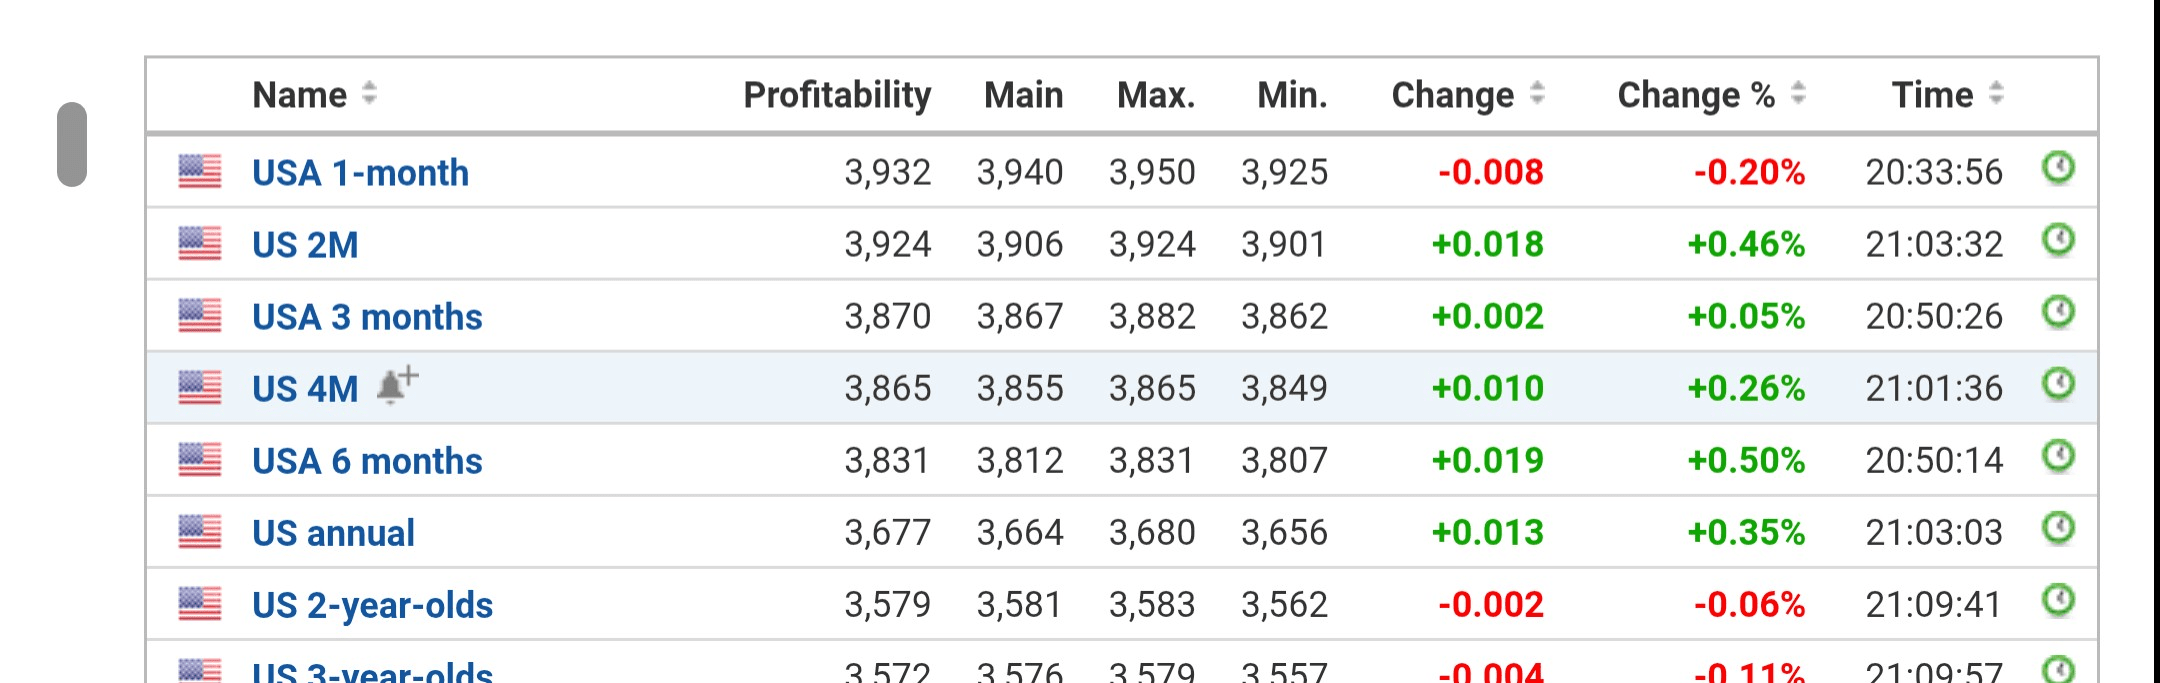Viewport: 2160px width, 683px height.
Task: Sort by Change % column sort arrows
Action: pos(1798,94)
